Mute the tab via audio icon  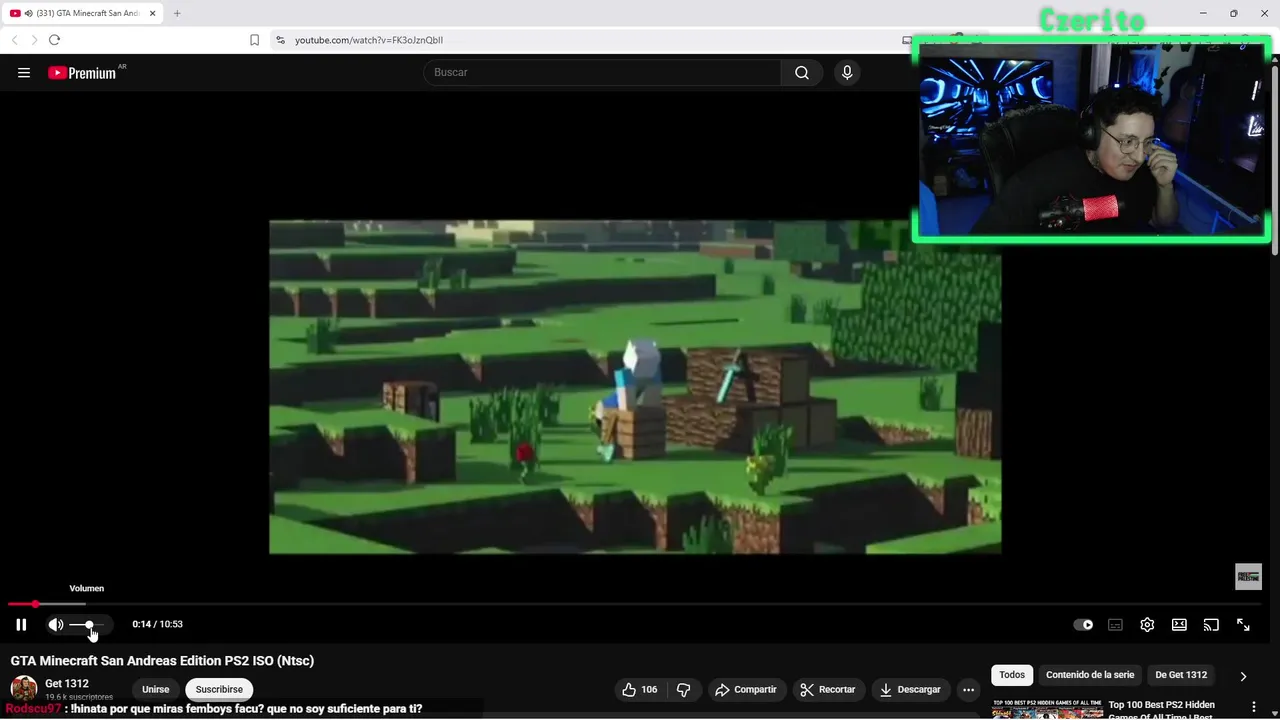pos(28,13)
